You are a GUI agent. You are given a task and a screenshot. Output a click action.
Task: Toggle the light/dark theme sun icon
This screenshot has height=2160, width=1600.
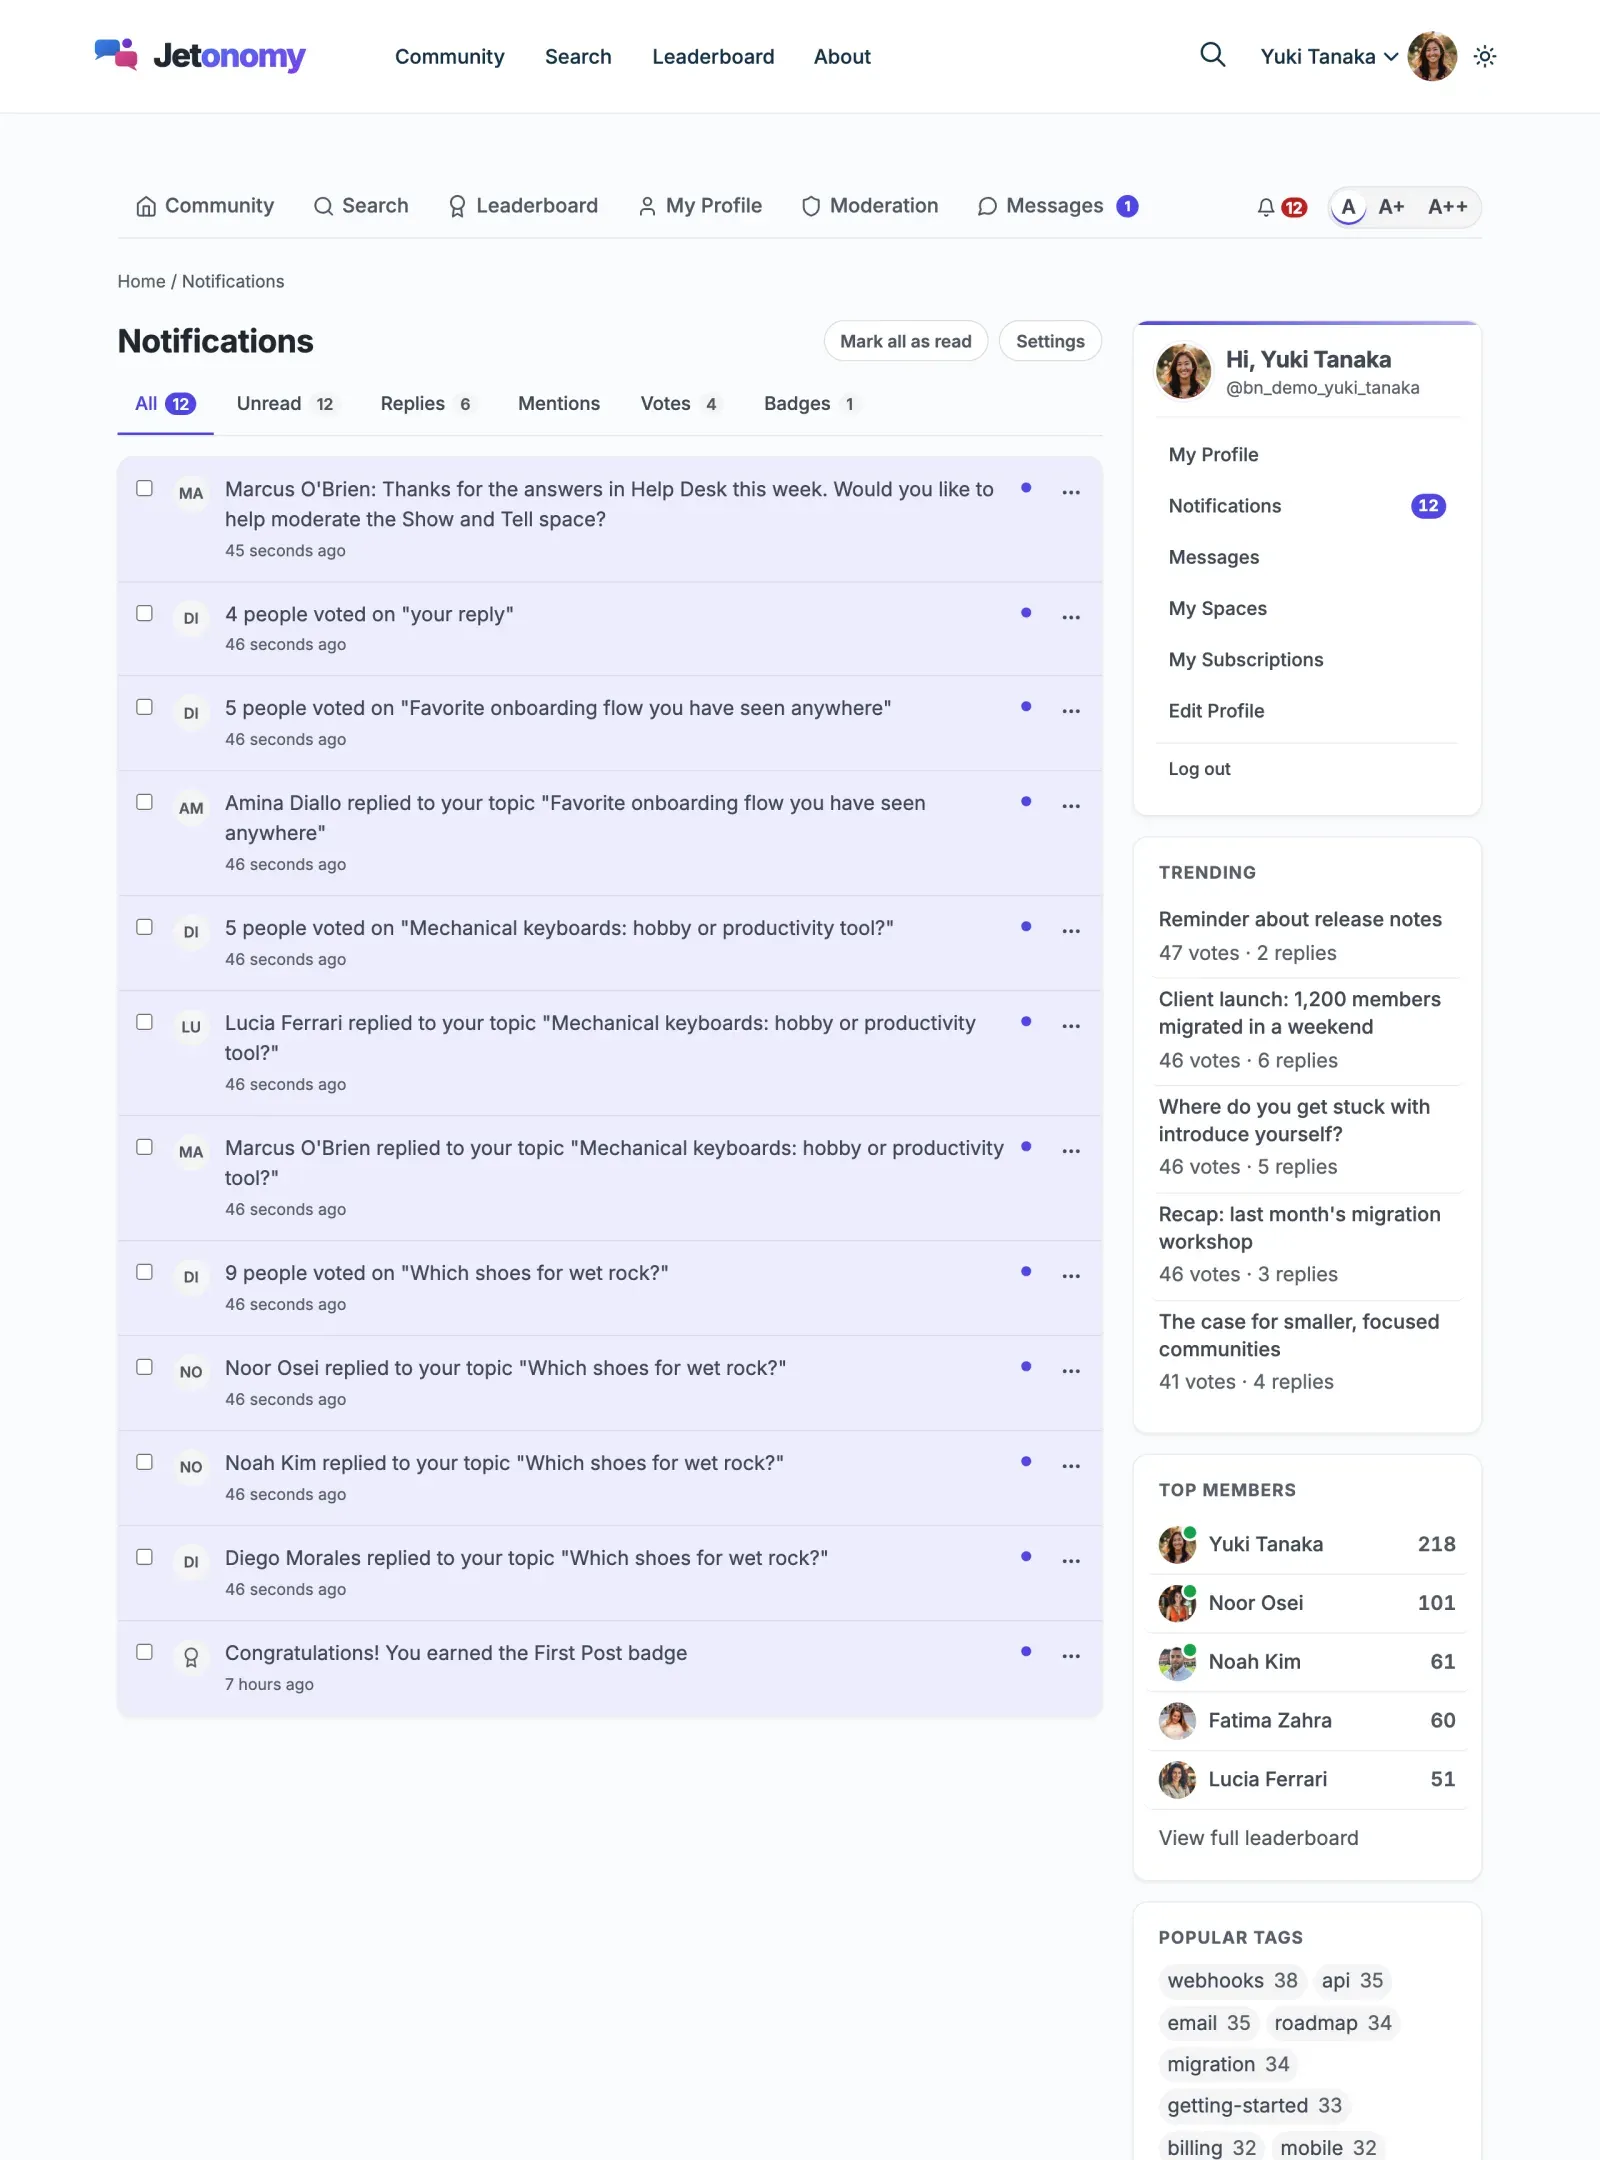(x=1485, y=56)
